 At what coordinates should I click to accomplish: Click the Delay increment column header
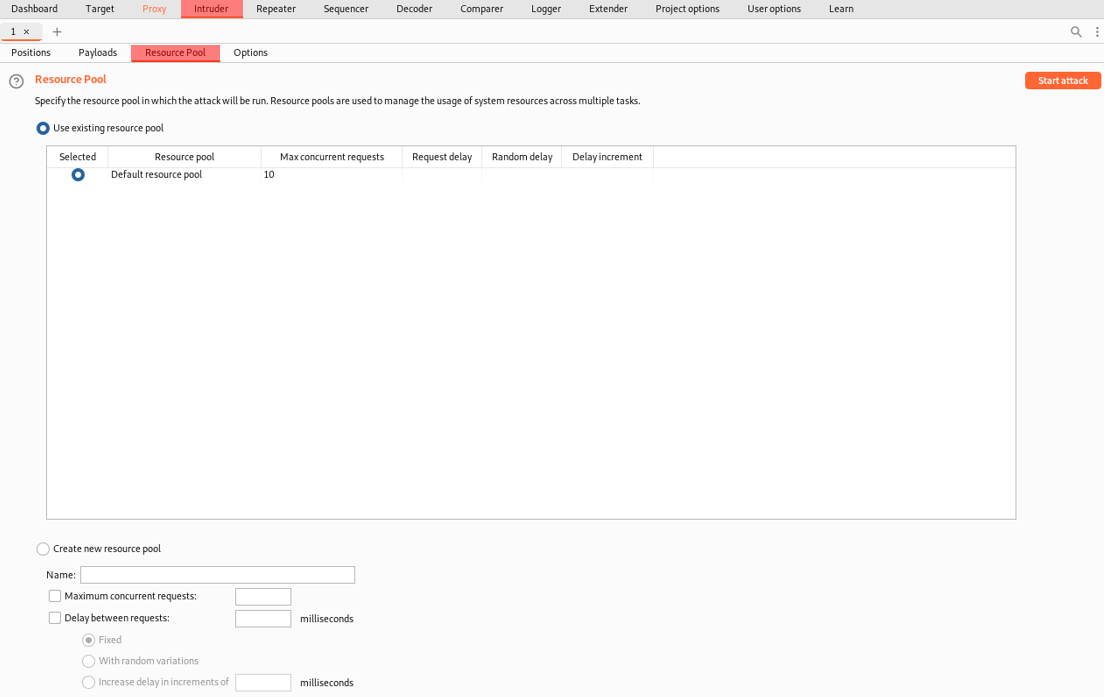[x=607, y=156]
